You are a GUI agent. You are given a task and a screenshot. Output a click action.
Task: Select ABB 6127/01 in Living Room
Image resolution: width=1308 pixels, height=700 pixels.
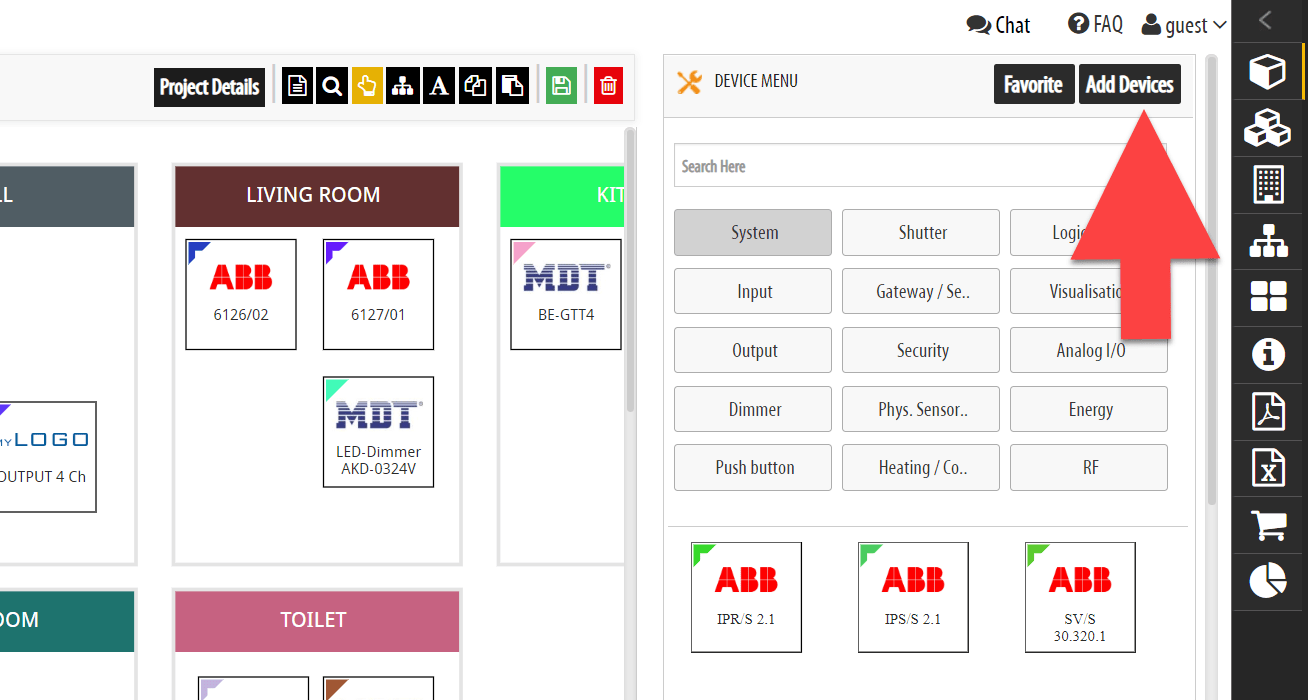378,294
